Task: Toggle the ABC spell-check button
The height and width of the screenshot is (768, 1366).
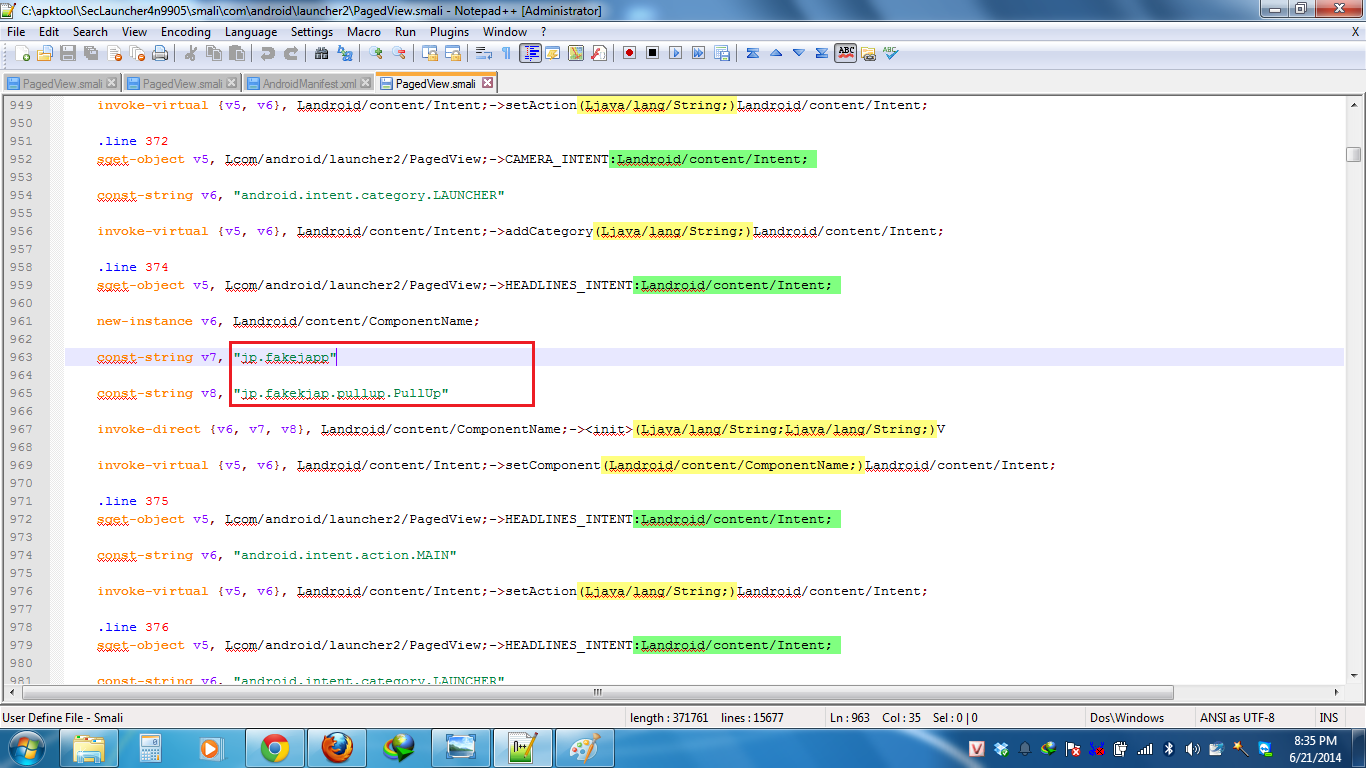Action: [846, 53]
